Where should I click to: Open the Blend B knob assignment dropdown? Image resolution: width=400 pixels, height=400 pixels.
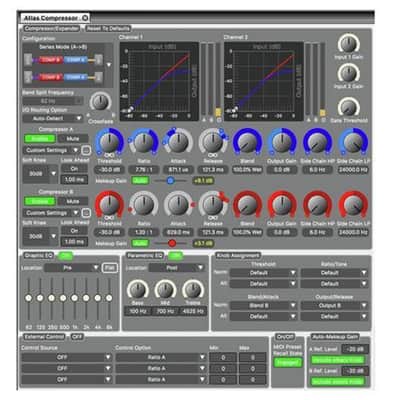click(x=263, y=305)
